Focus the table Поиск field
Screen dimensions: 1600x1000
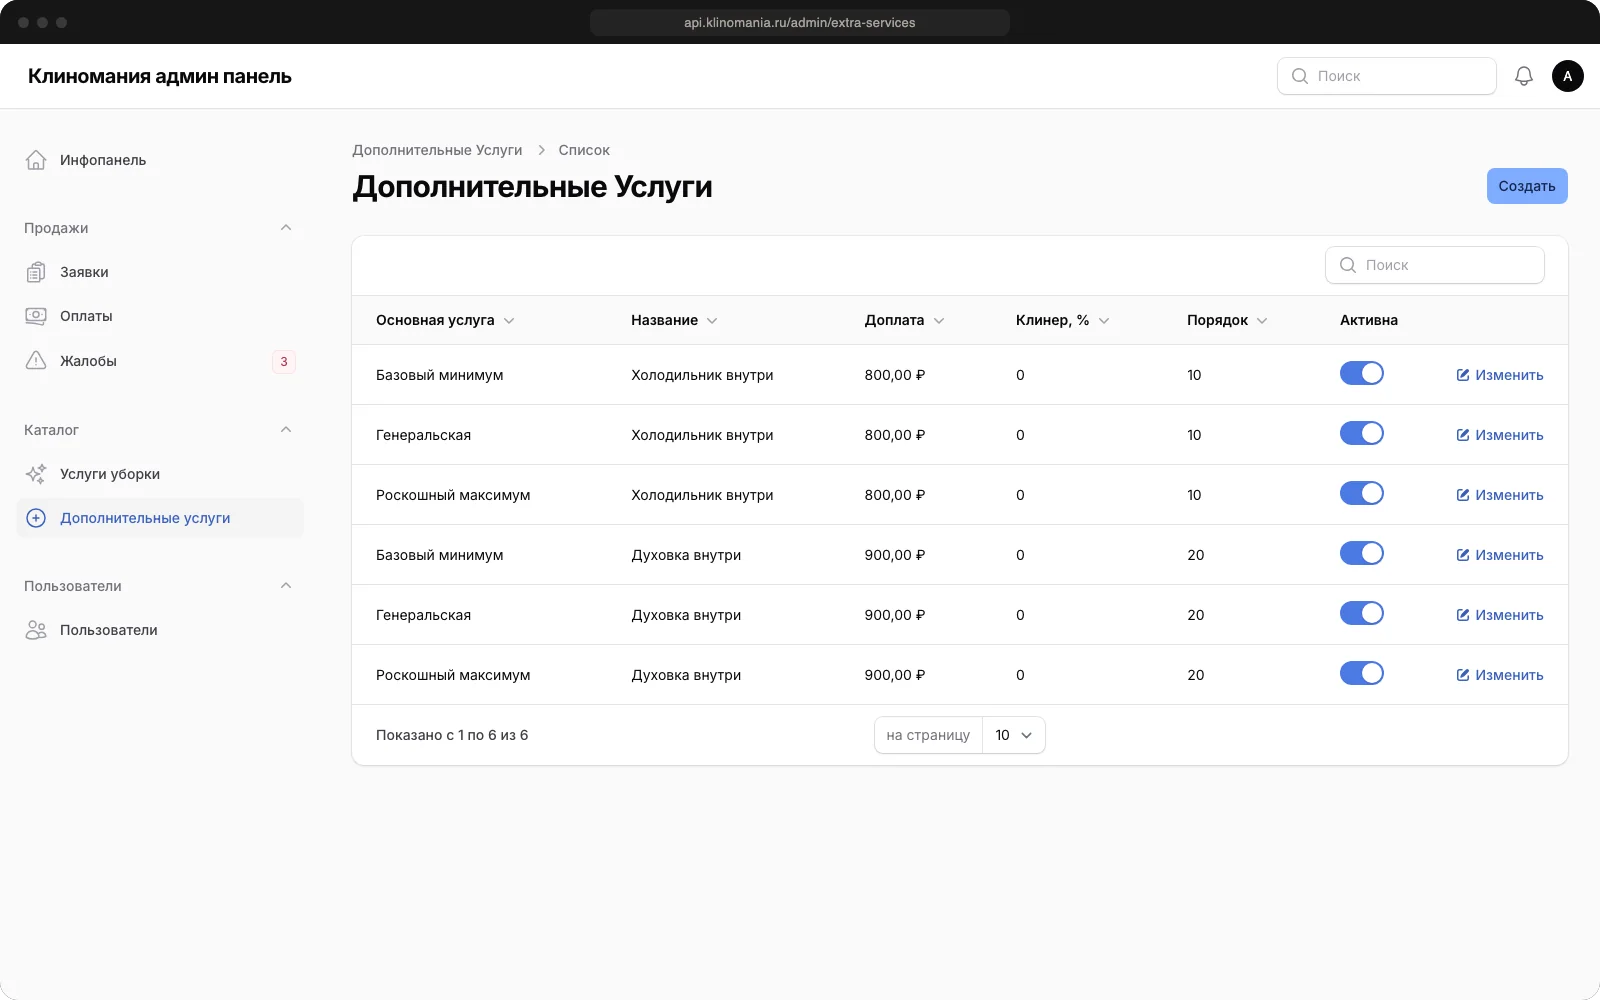point(1435,265)
